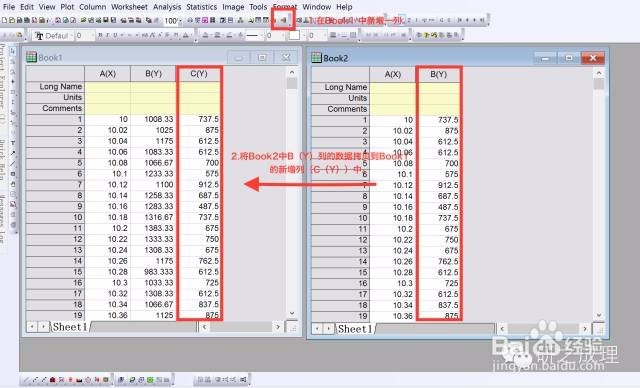Click cell 983.333 in Book1
Image resolution: width=640 pixels, height=388 pixels.
153,272
